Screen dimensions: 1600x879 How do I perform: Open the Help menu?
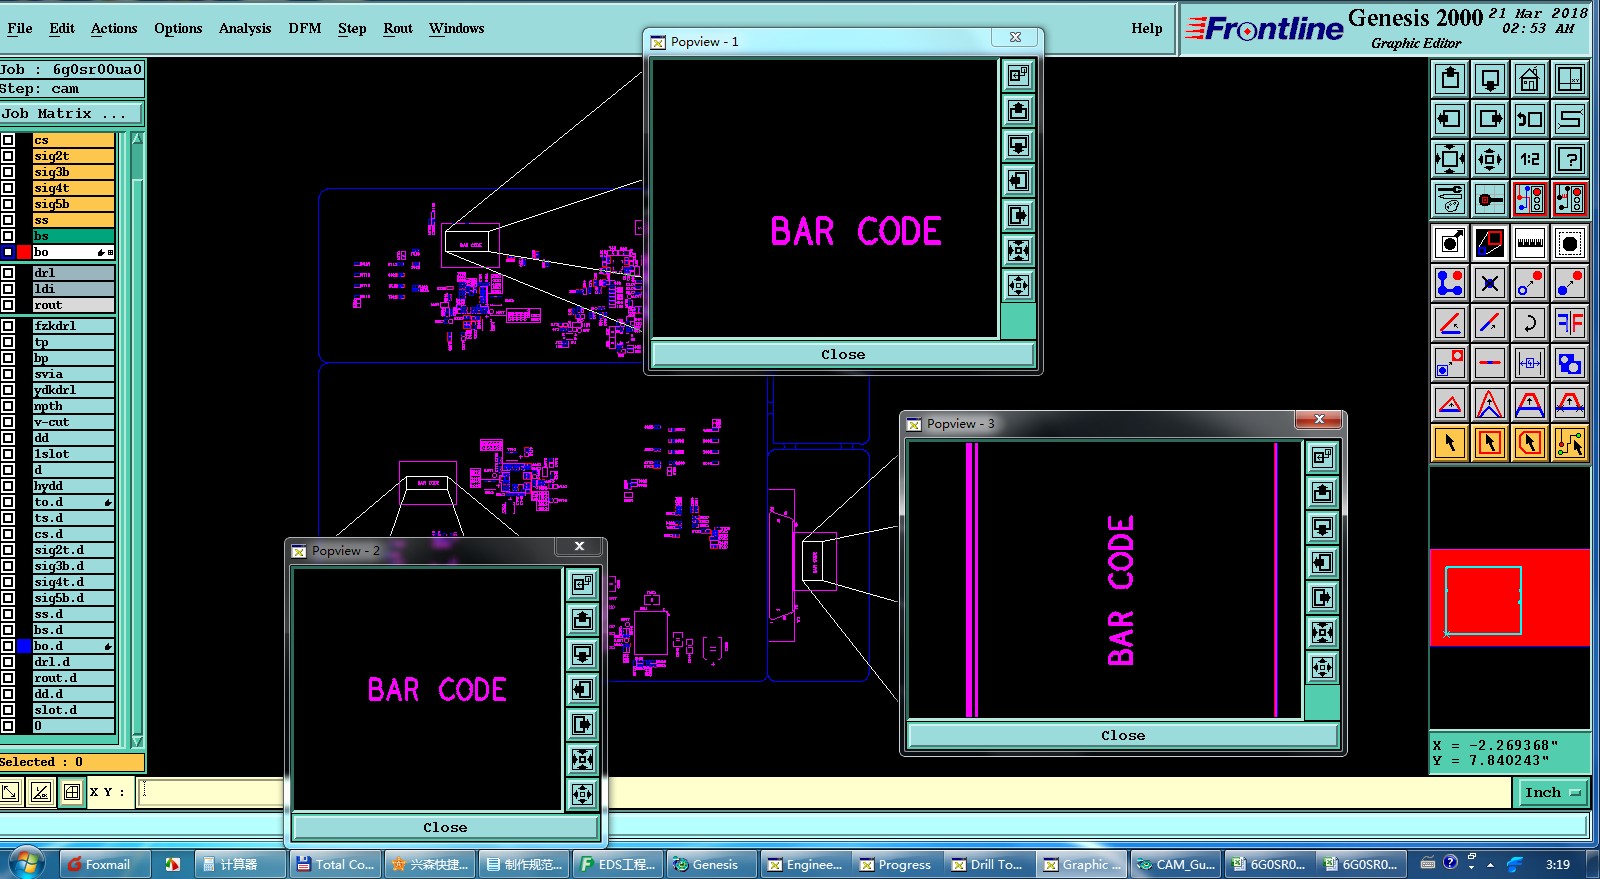coord(1147,28)
